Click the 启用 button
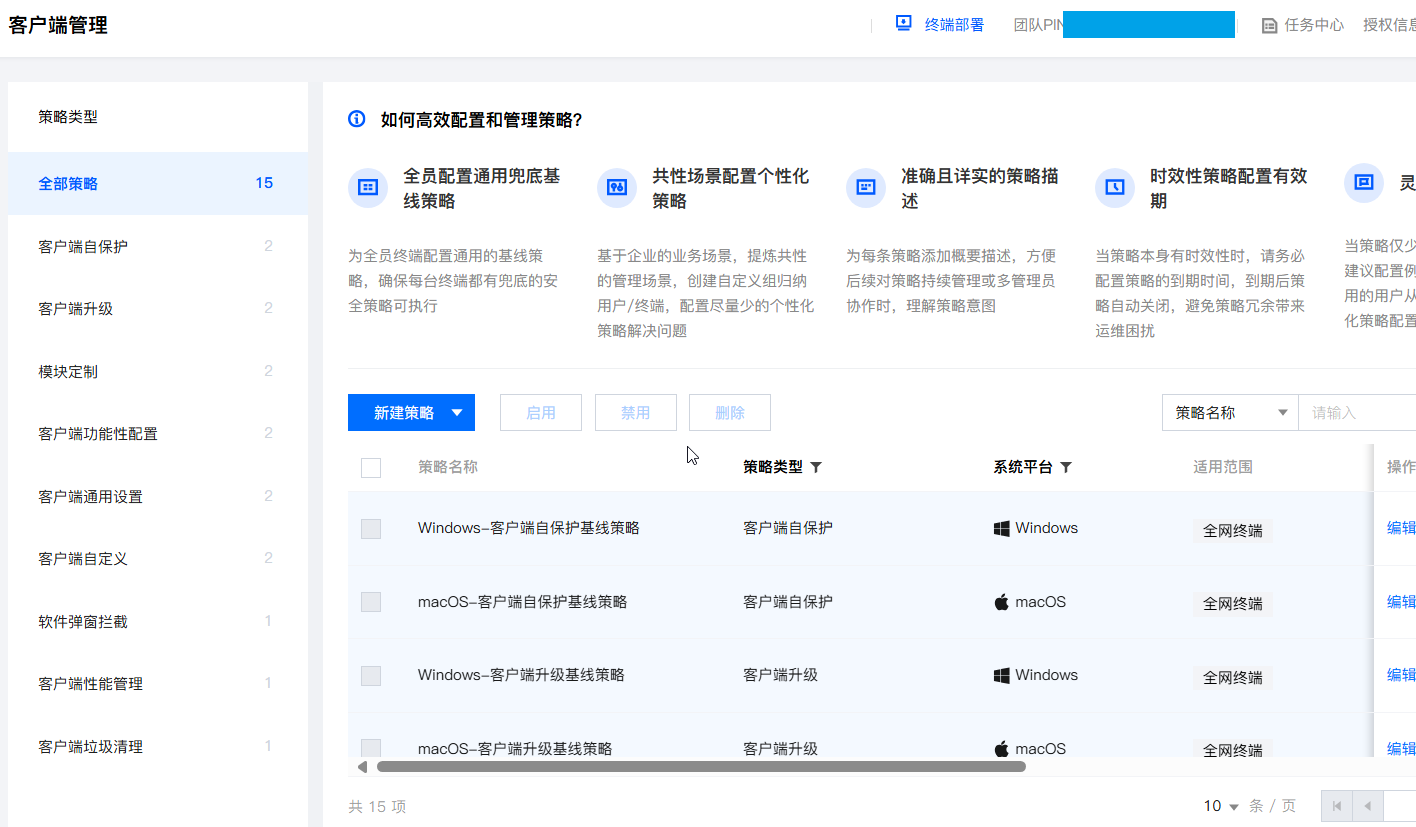 pyautogui.click(x=541, y=413)
